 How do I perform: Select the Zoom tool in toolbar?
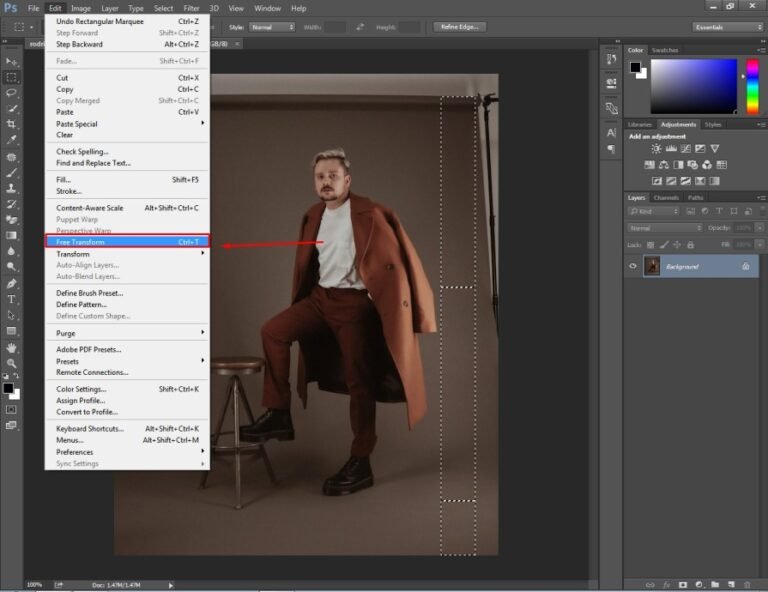(x=11, y=363)
